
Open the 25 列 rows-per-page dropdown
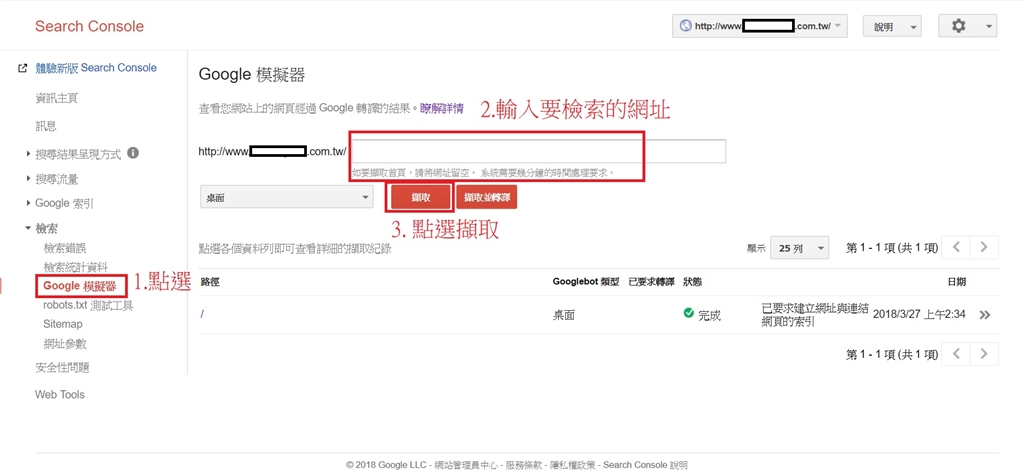[x=799, y=248]
